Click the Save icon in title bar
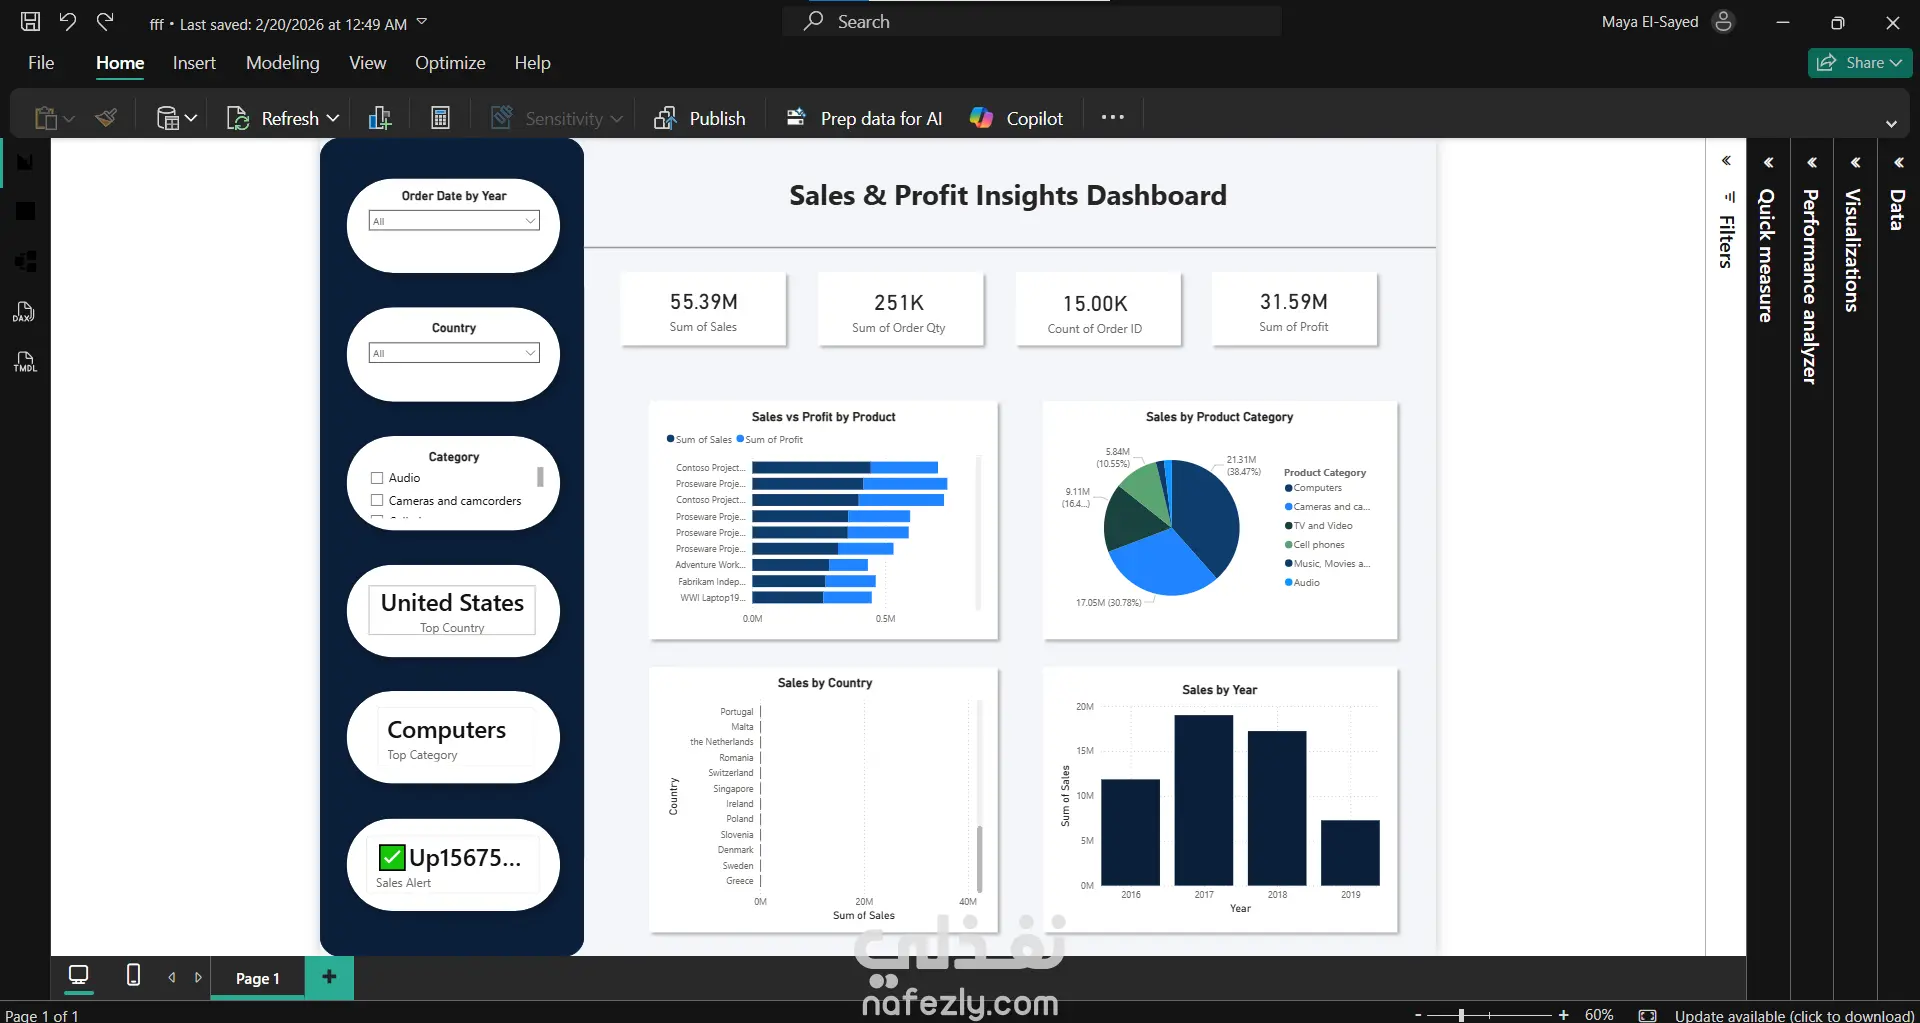The height and width of the screenshot is (1023, 1920). (x=31, y=21)
